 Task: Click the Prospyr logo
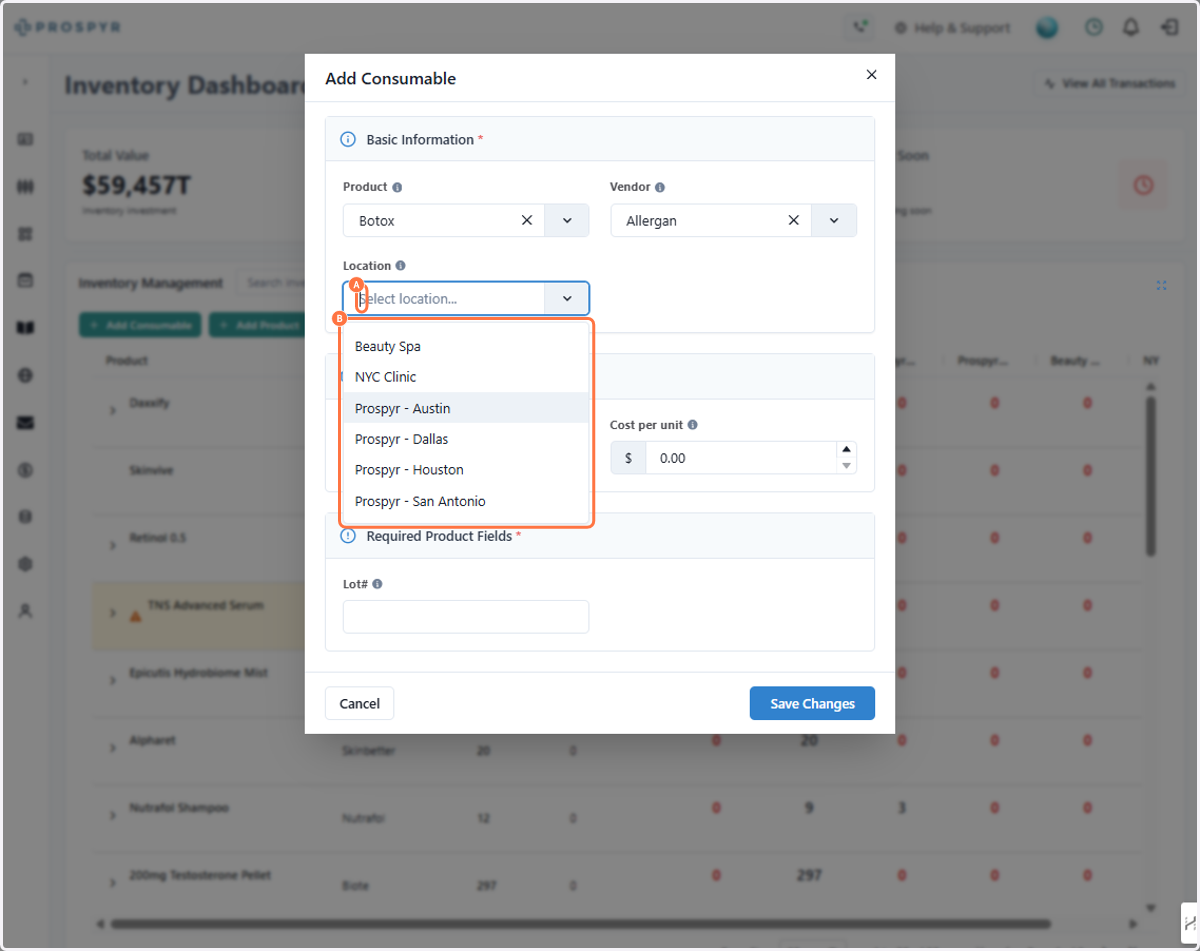click(68, 28)
